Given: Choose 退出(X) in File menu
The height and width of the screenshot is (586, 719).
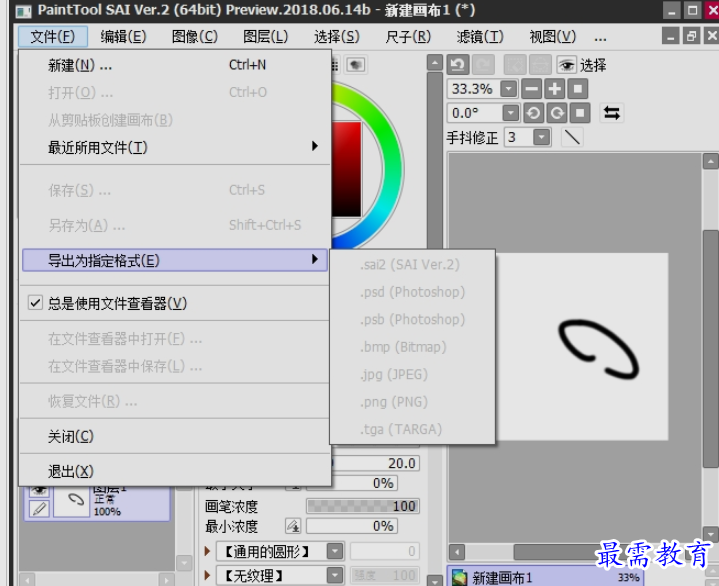Looking at the screenshot, I should coord(175,471).
